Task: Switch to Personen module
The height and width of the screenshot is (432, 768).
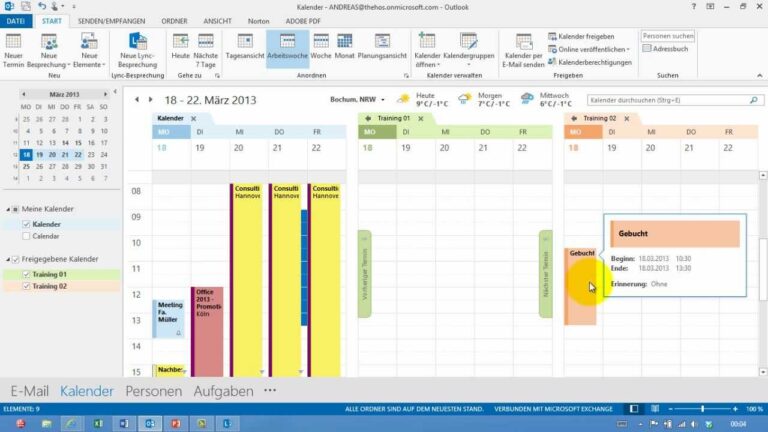Action: click(153, 391)
